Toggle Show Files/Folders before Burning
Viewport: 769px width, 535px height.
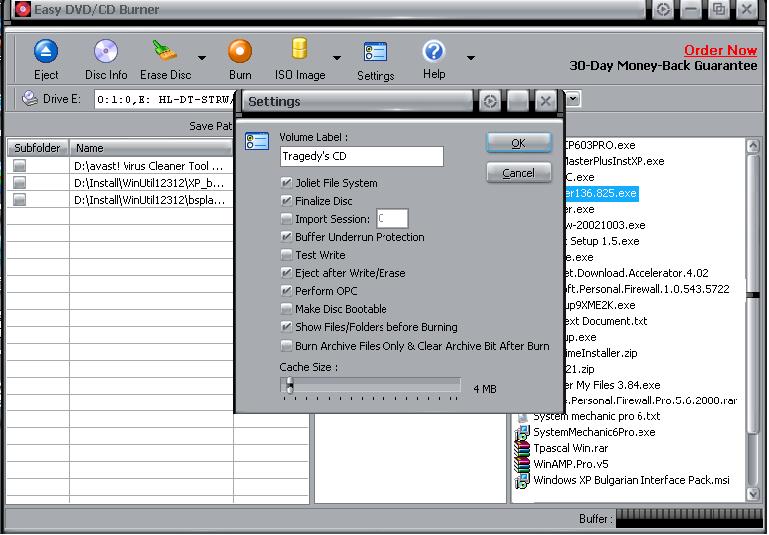click(286, 327)
